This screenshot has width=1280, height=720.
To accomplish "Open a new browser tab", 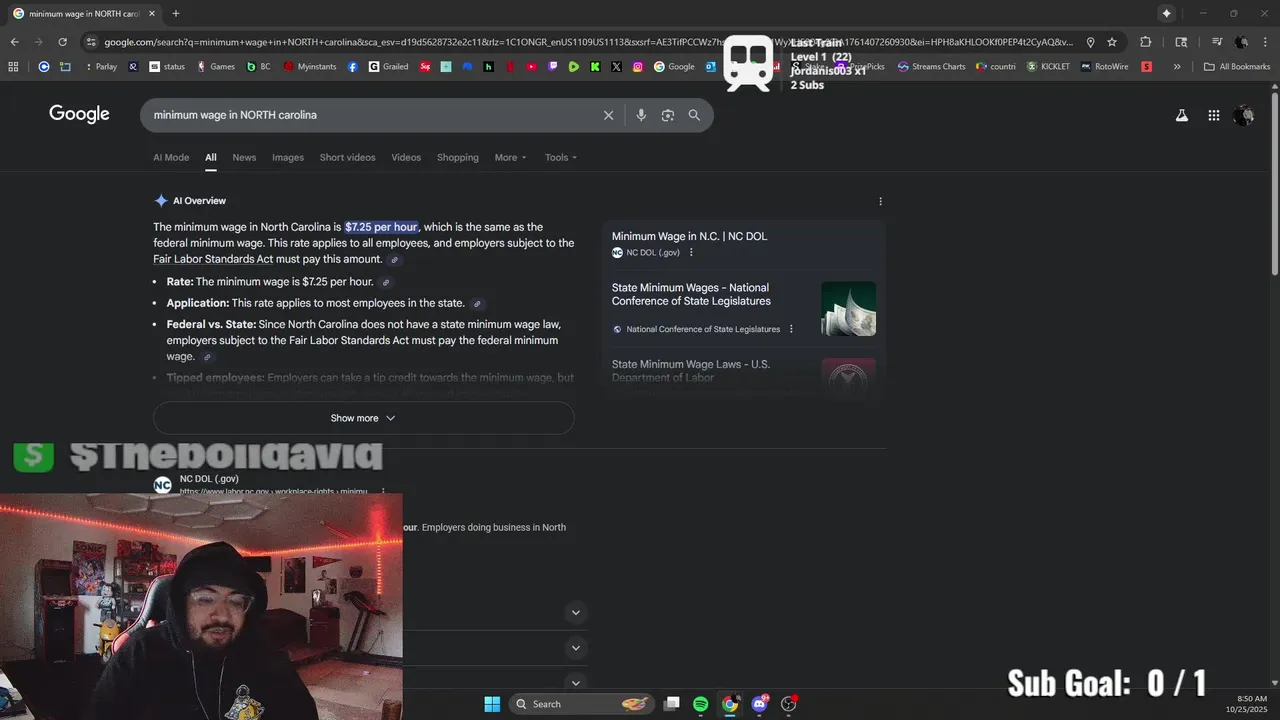I will [x=176, y=14].
